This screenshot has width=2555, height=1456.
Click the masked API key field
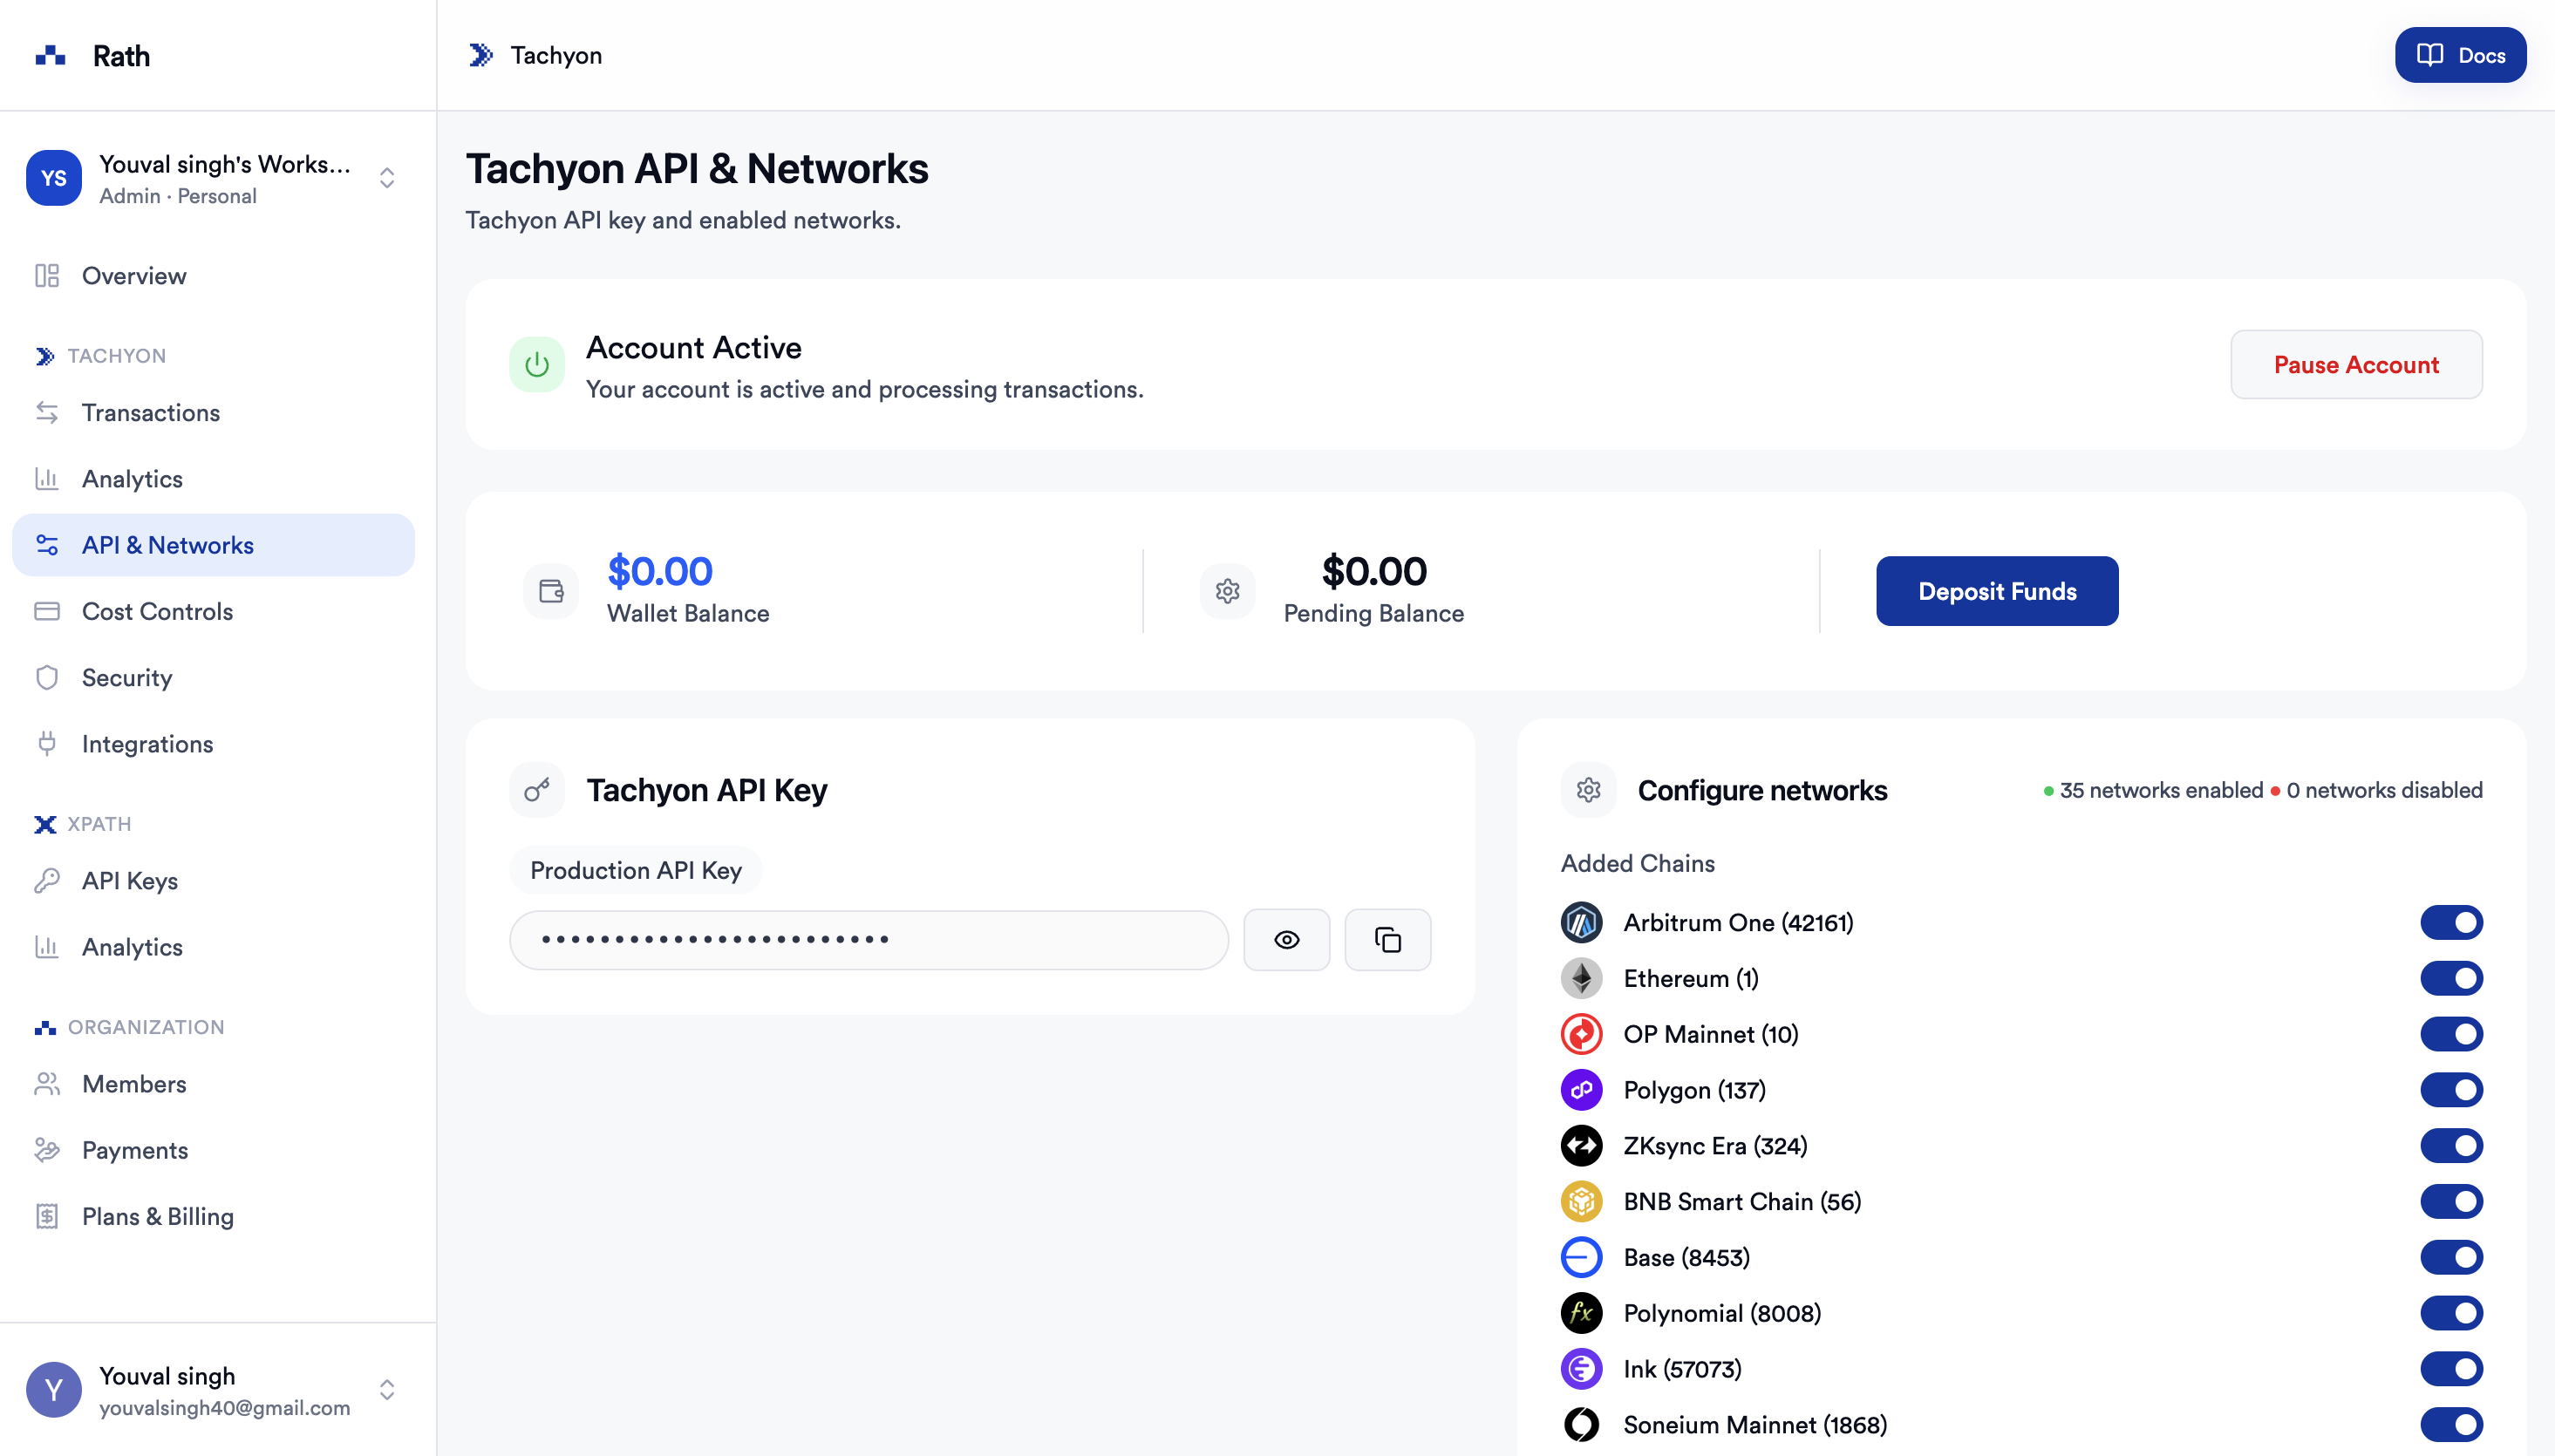(x=869, y=940)
